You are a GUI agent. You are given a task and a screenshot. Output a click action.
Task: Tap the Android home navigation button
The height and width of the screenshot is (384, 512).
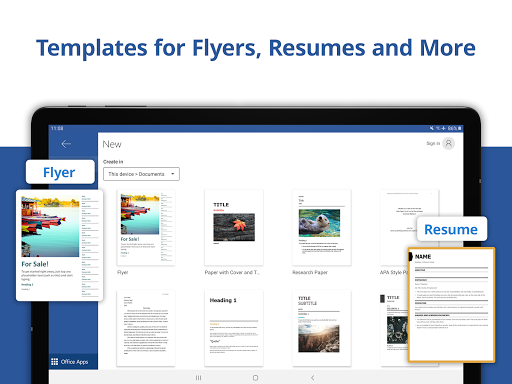pos(255,378)
